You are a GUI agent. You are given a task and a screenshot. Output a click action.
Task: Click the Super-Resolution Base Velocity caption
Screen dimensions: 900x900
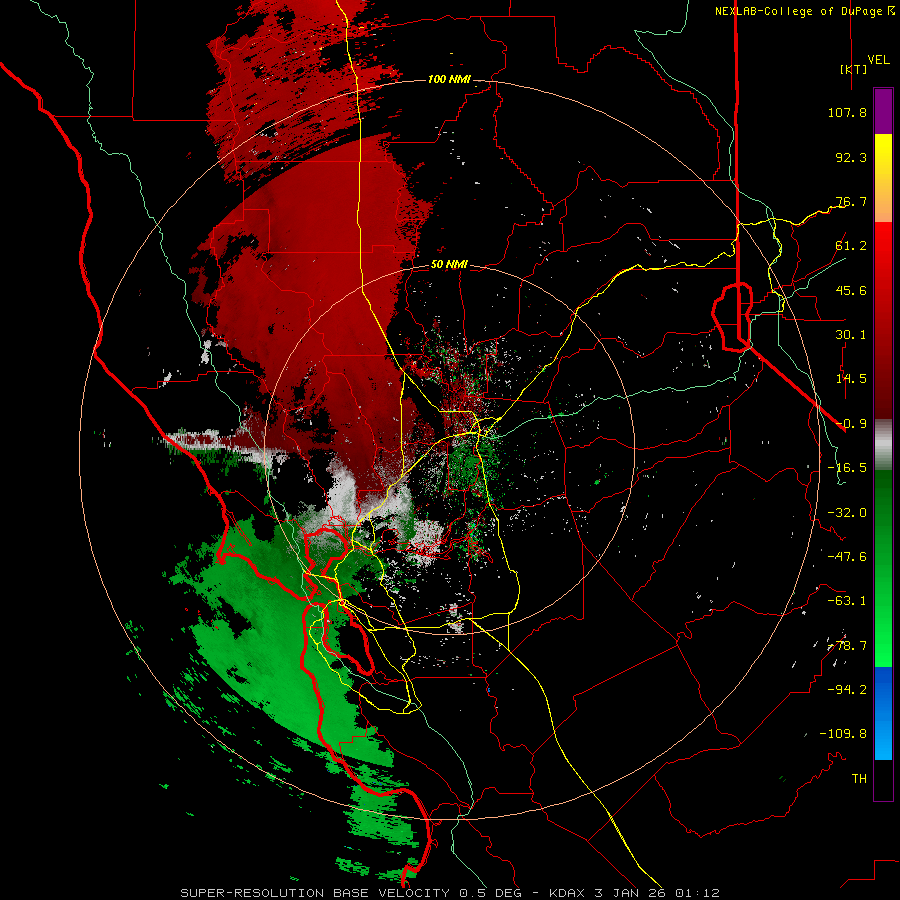click(x=449, y=893)
